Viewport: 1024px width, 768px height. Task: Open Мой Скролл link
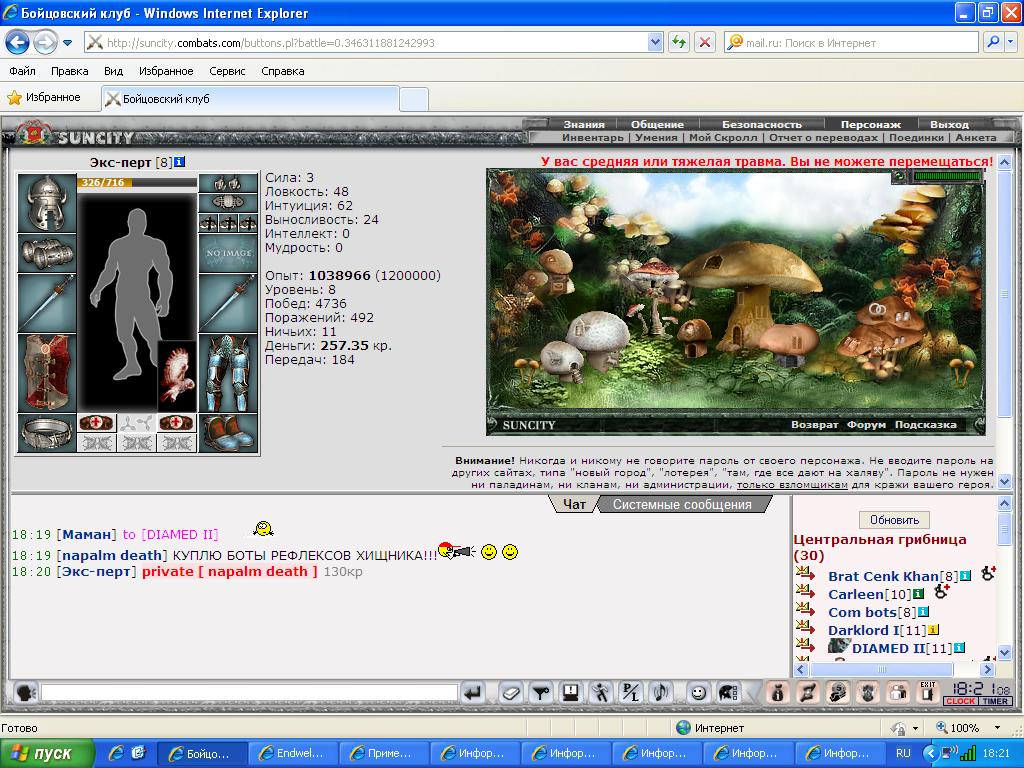pyautogui.click(x=723, y=137)
